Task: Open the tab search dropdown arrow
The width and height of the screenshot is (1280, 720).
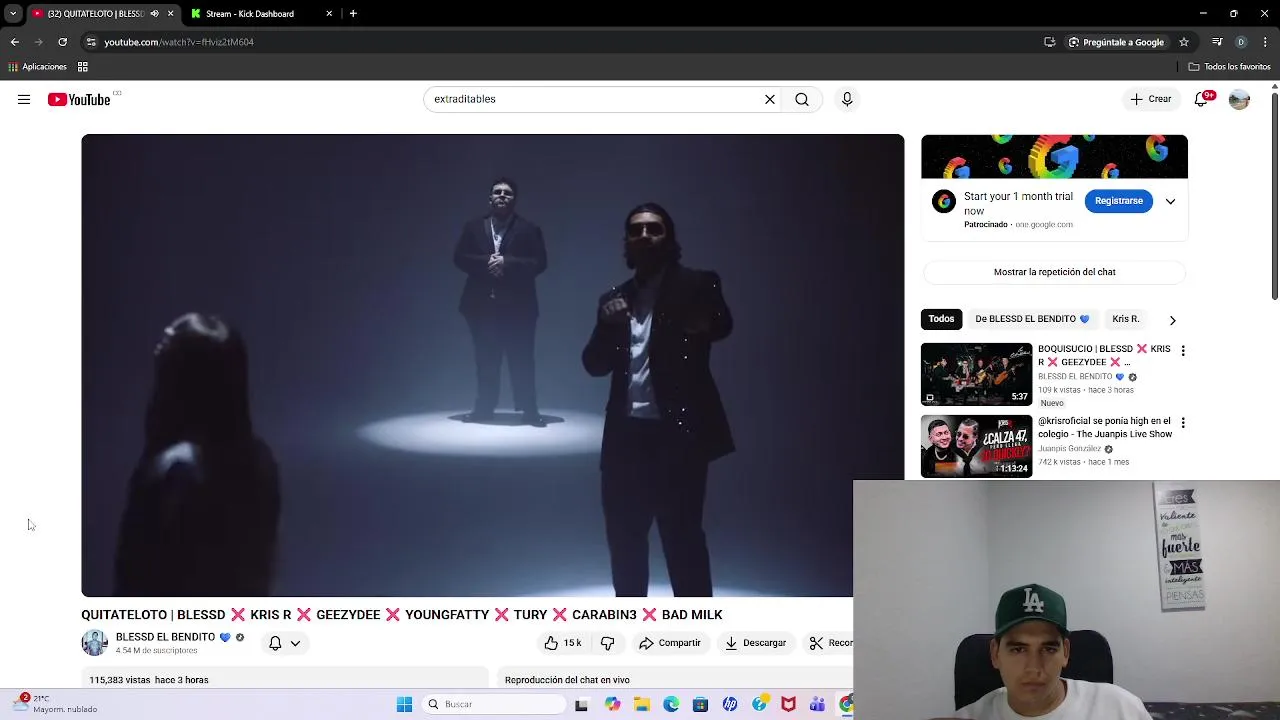Action: (13, 14)
